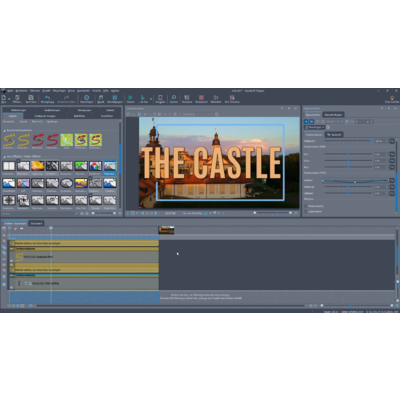Click the light bulb icon at top right
Image resolution: width=400 pixels, height=400 pixels.
[x=392, y=98]
